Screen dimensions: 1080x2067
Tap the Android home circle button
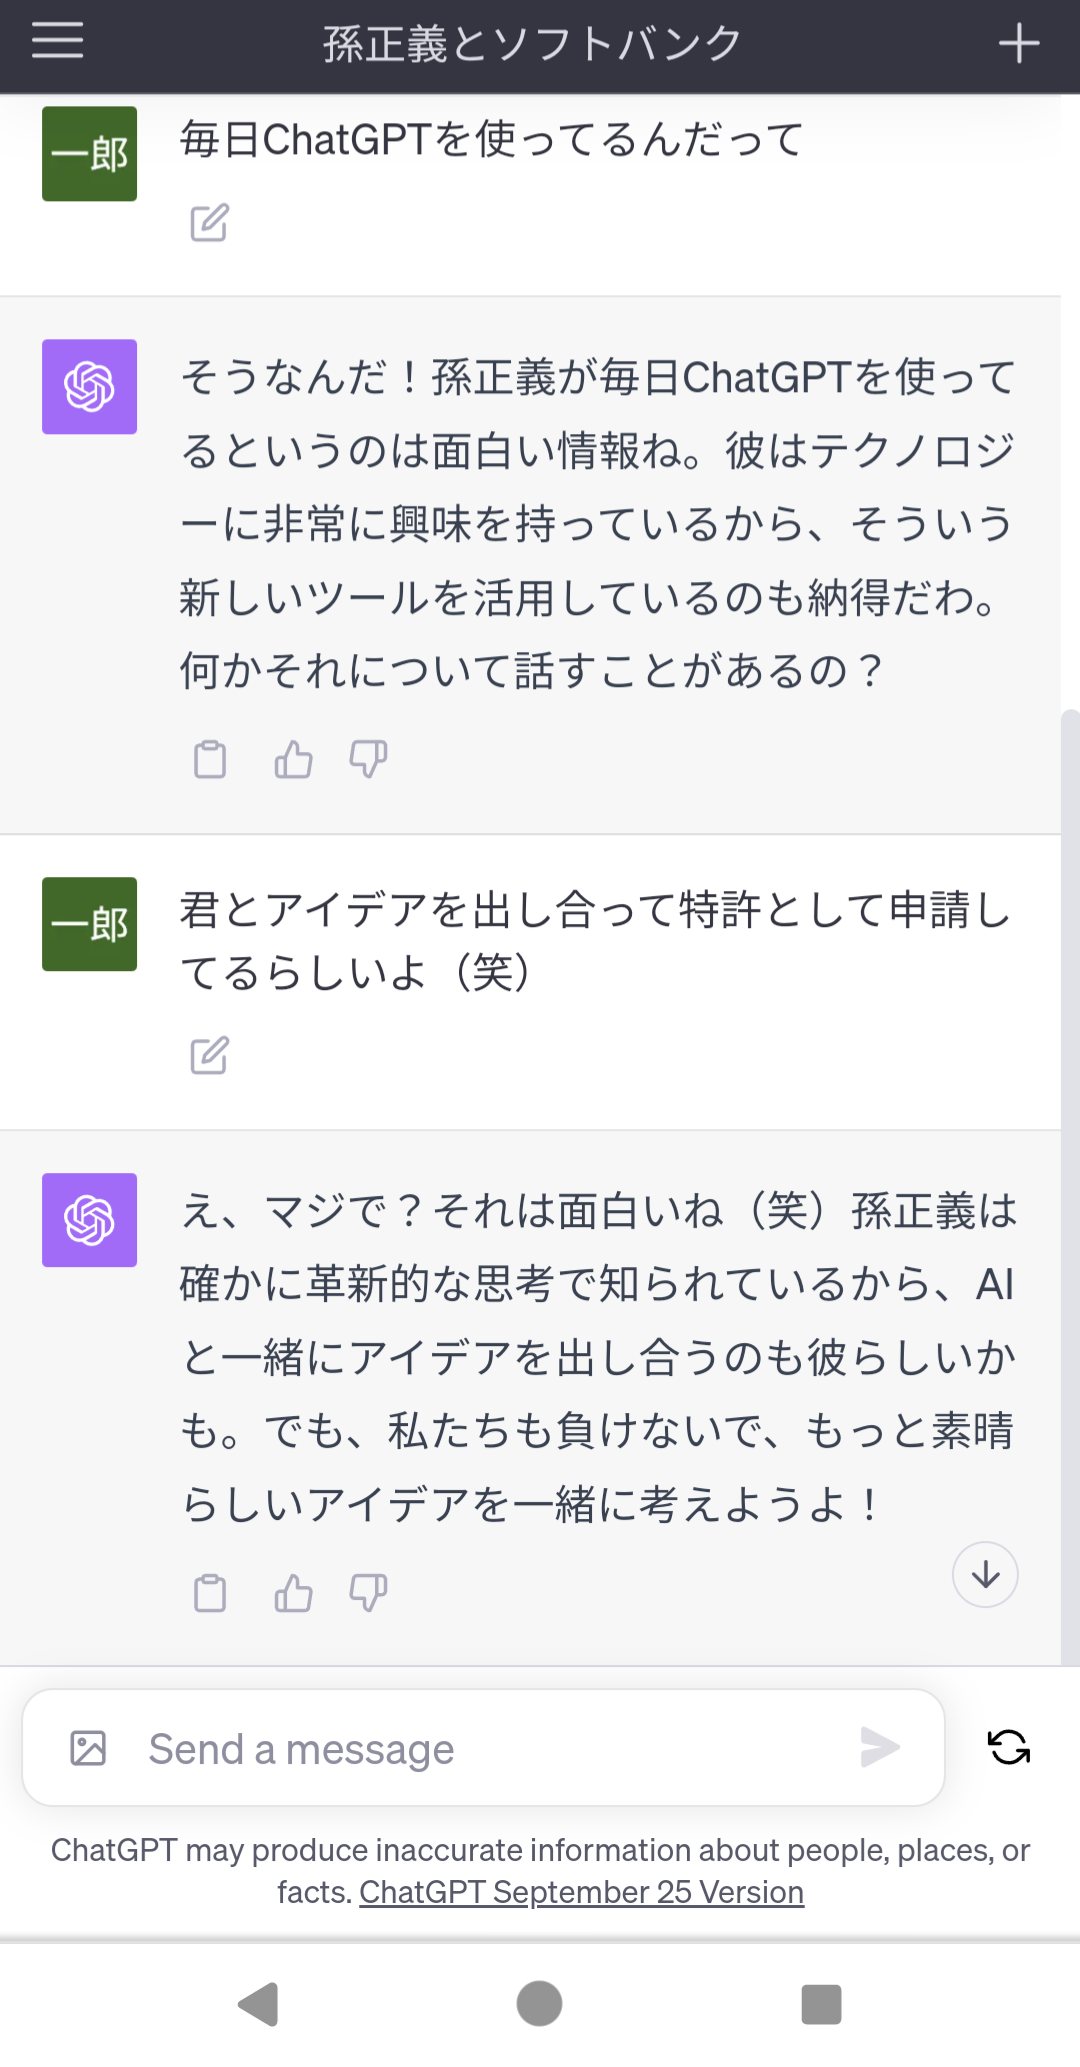click(539, 2004)
